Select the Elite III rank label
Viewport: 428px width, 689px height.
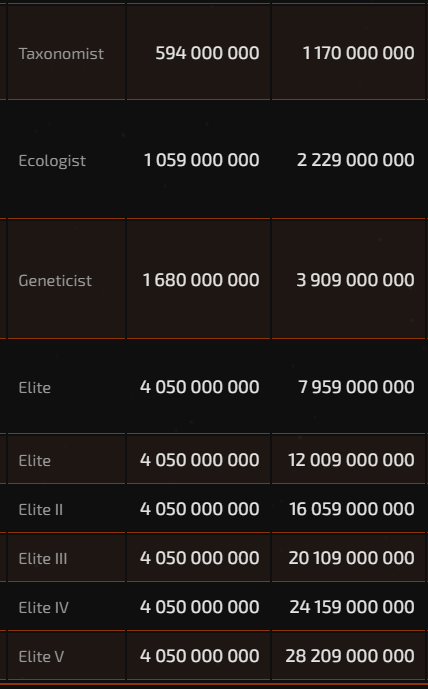tap(43, 558)
